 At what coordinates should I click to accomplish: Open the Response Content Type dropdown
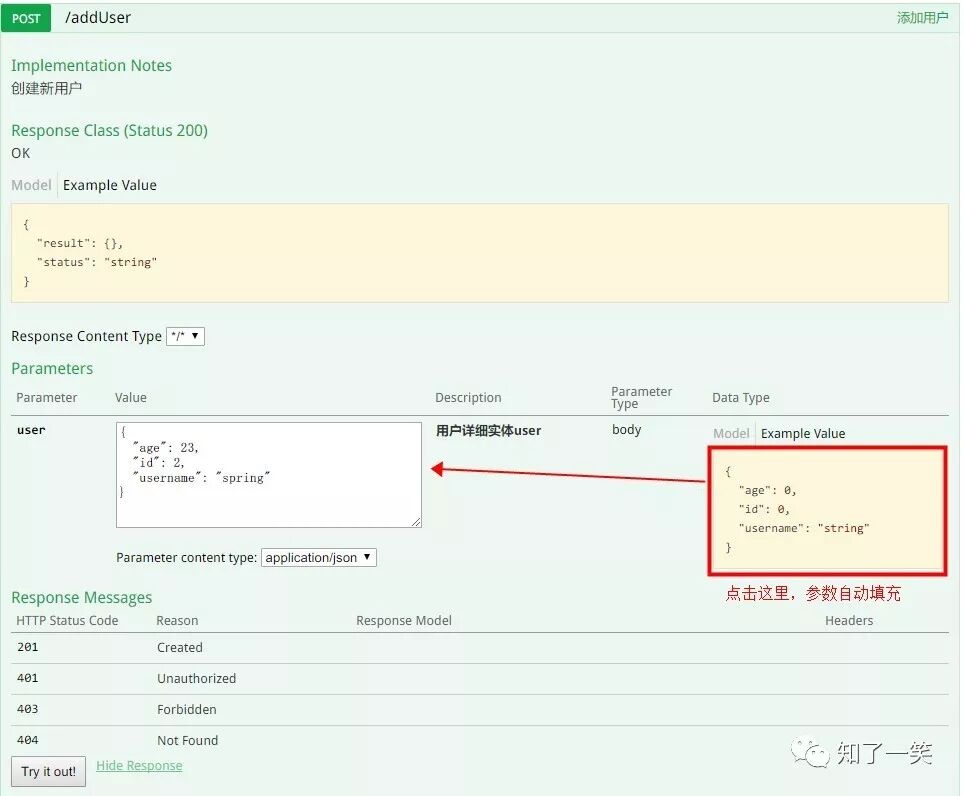click(185, 336)
